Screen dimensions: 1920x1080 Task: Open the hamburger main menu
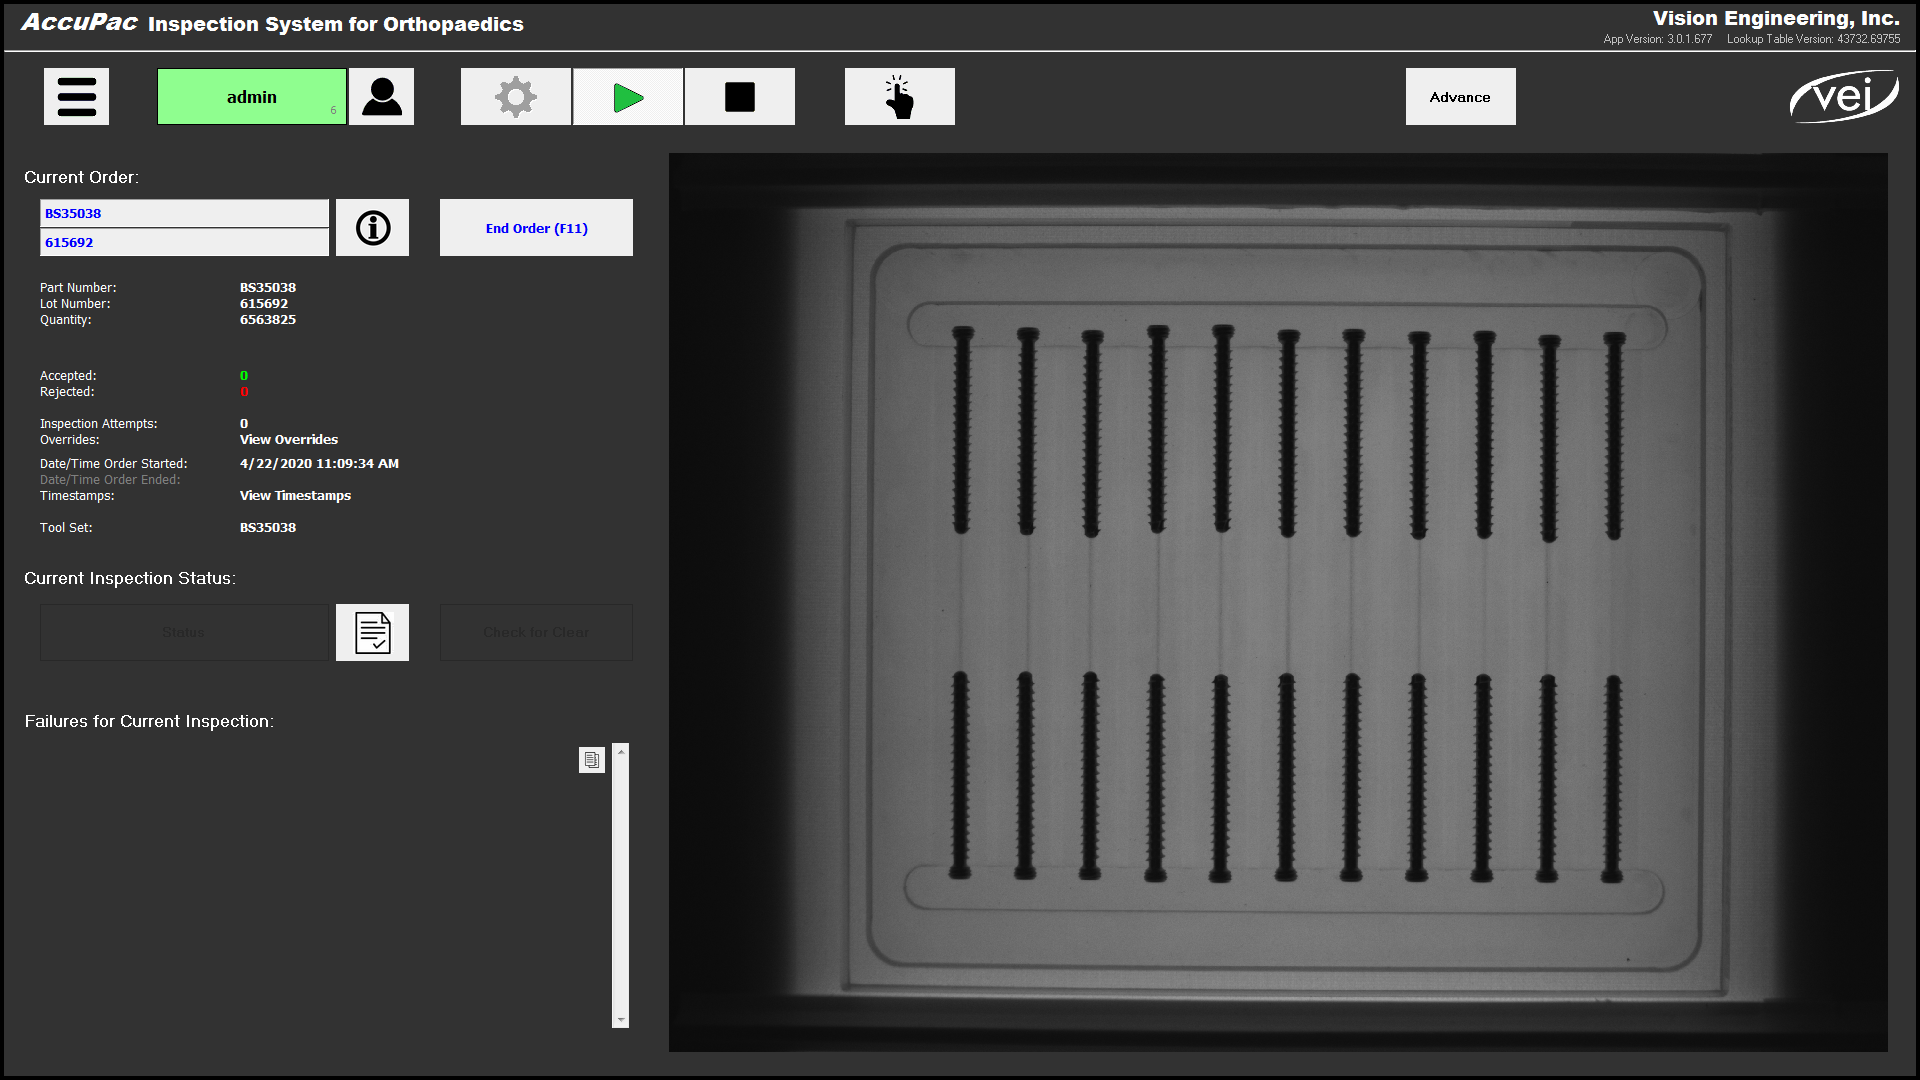tap(76, 97)
